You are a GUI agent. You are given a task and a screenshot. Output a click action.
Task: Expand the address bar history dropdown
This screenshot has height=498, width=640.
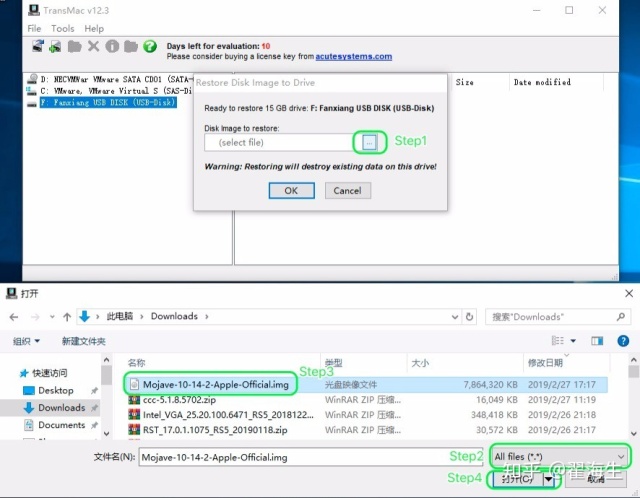pyautogui.click(x=455, y=317)
